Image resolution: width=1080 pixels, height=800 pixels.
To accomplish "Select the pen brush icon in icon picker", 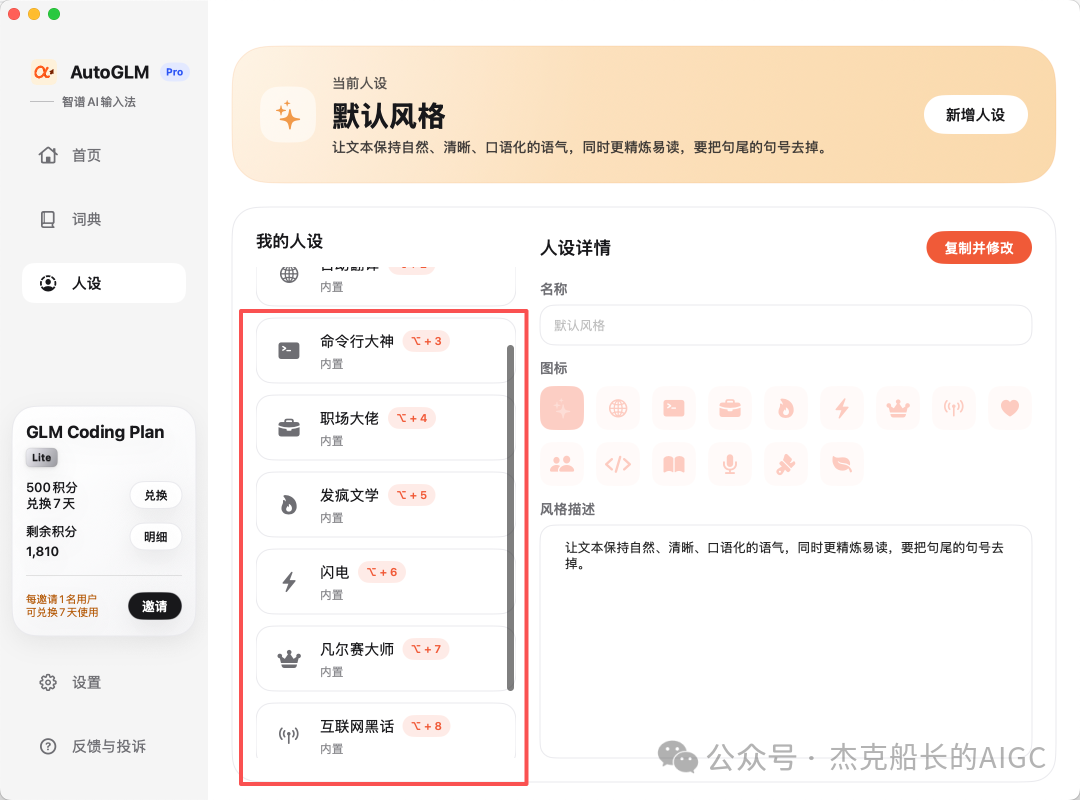I will coord(786,464).
